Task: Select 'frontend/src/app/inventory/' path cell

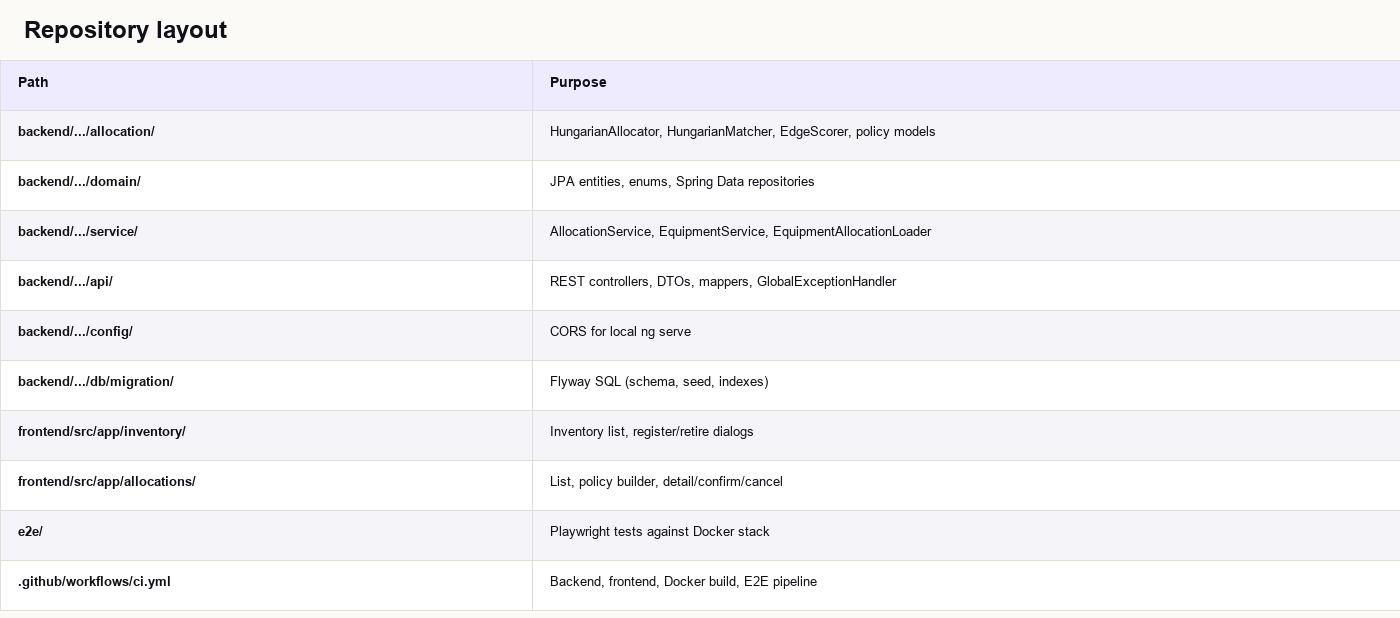Action: click(266, 435)
